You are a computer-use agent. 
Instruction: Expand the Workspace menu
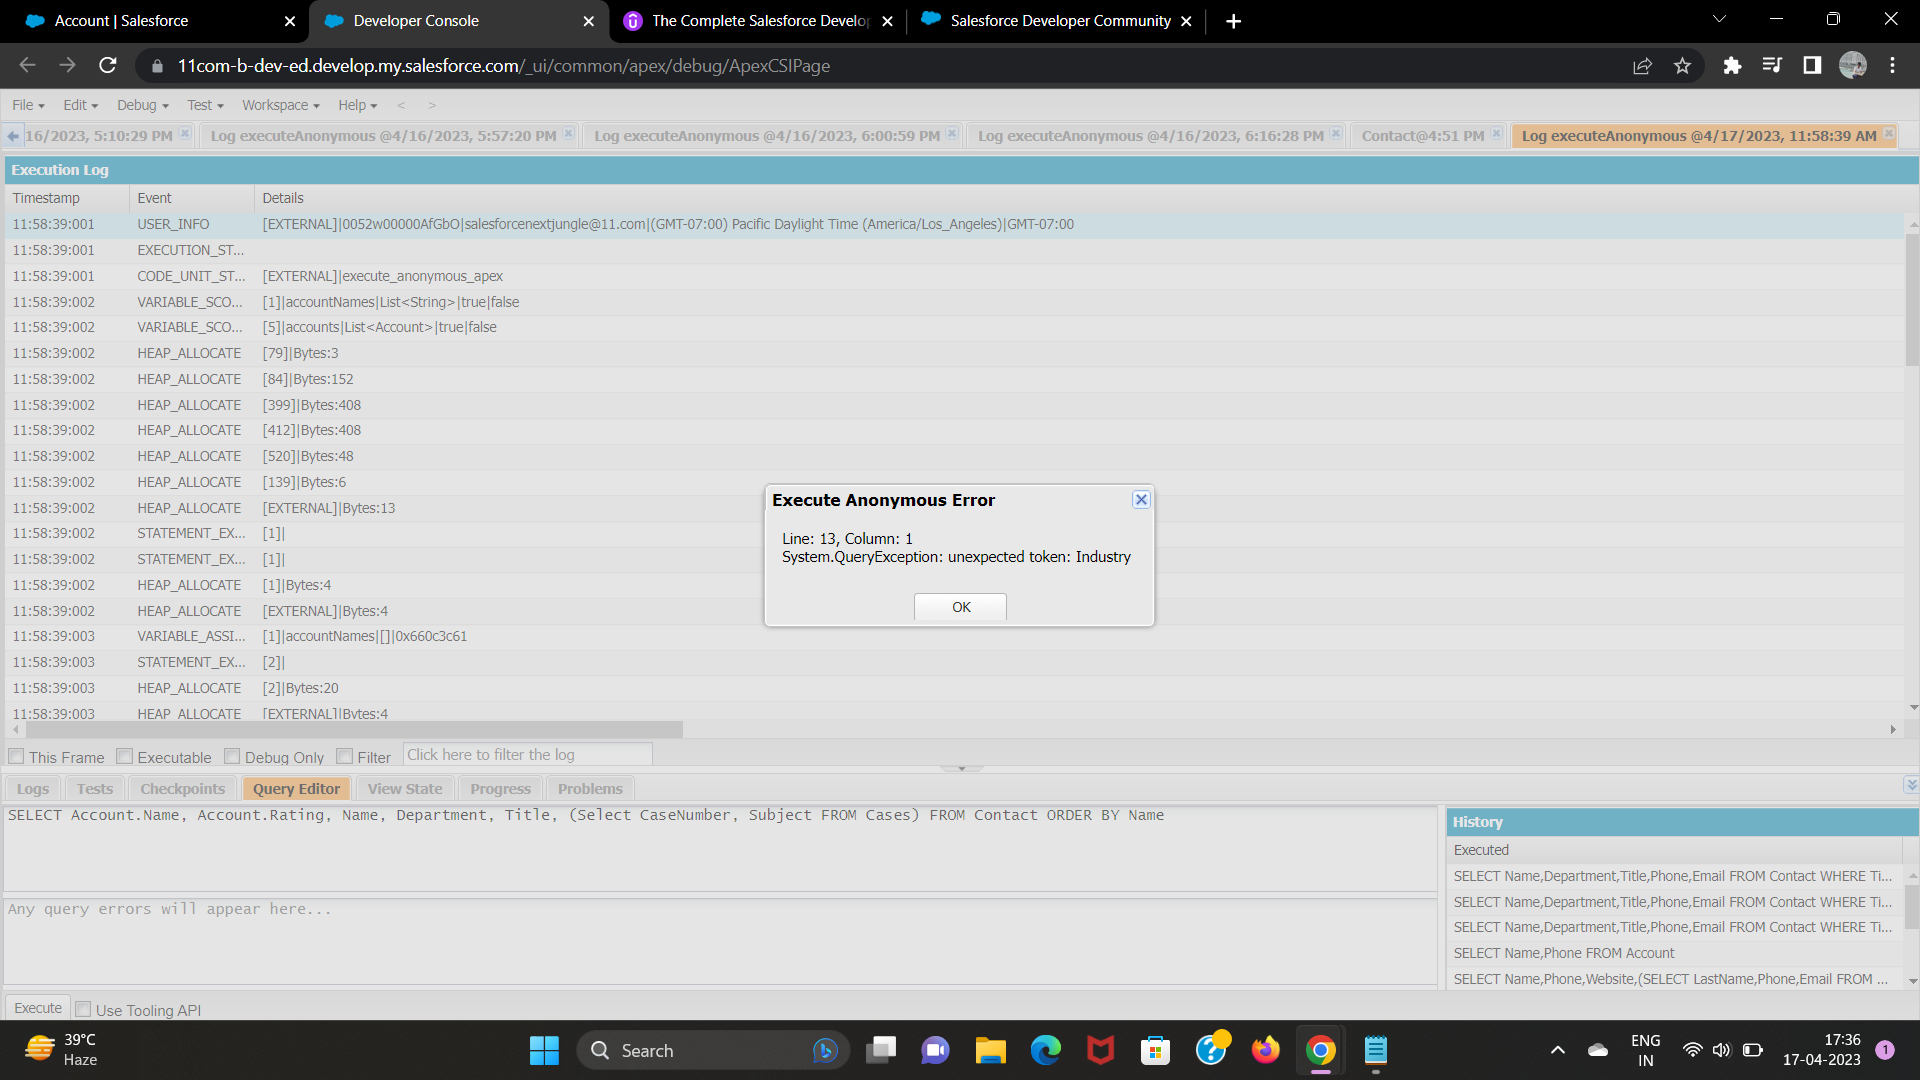(280, 105)
